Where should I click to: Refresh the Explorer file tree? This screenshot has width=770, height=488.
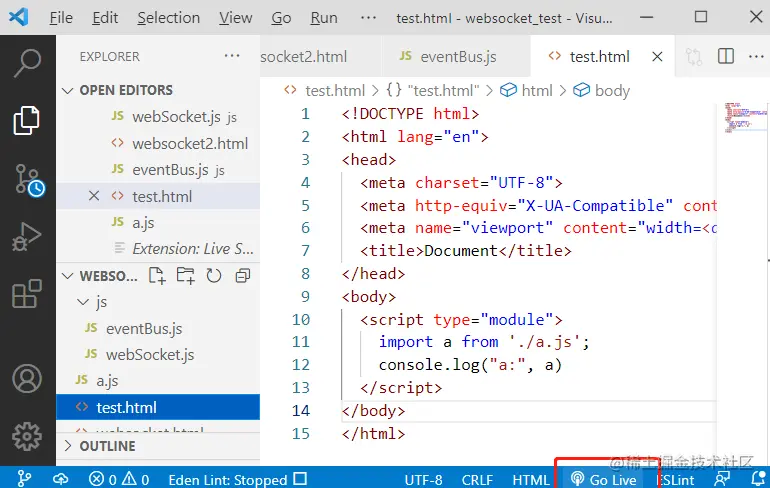tap(214, 275)
